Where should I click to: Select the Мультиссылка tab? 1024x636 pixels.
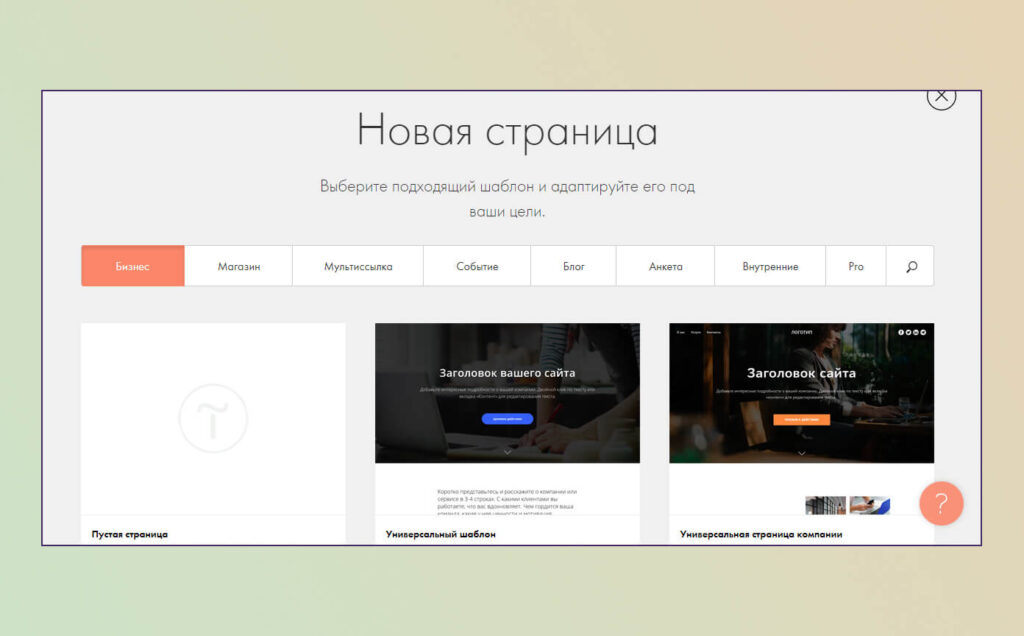point(358,266)
